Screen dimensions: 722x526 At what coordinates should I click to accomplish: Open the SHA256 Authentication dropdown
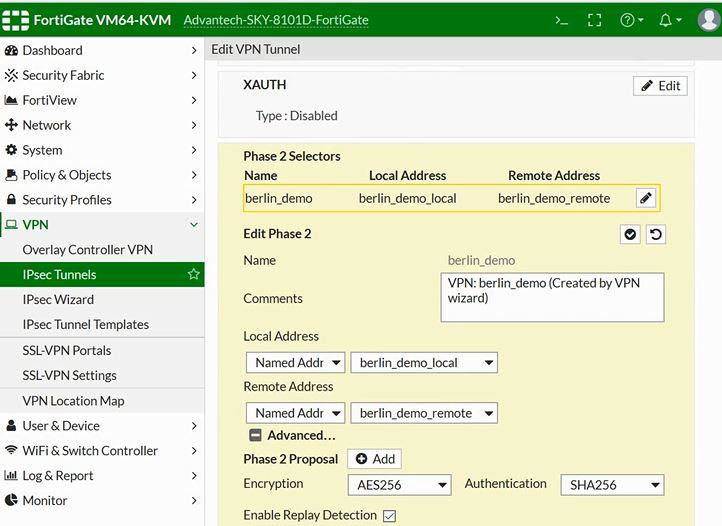click(612, 485)
